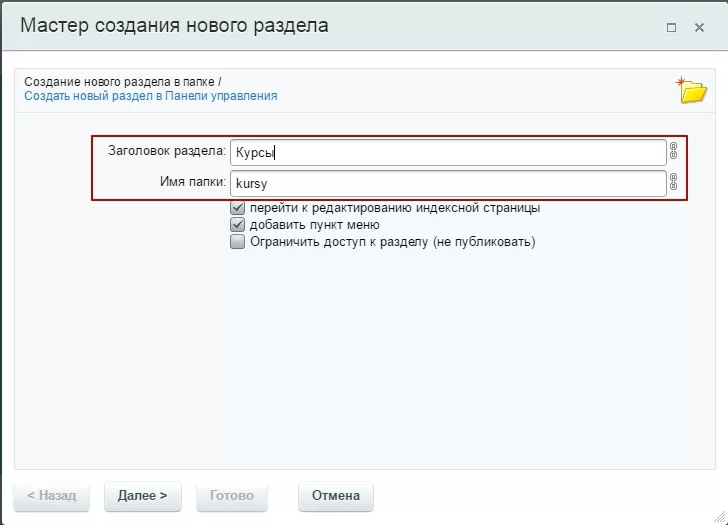Click the new folder icon in header

(691, 90)
